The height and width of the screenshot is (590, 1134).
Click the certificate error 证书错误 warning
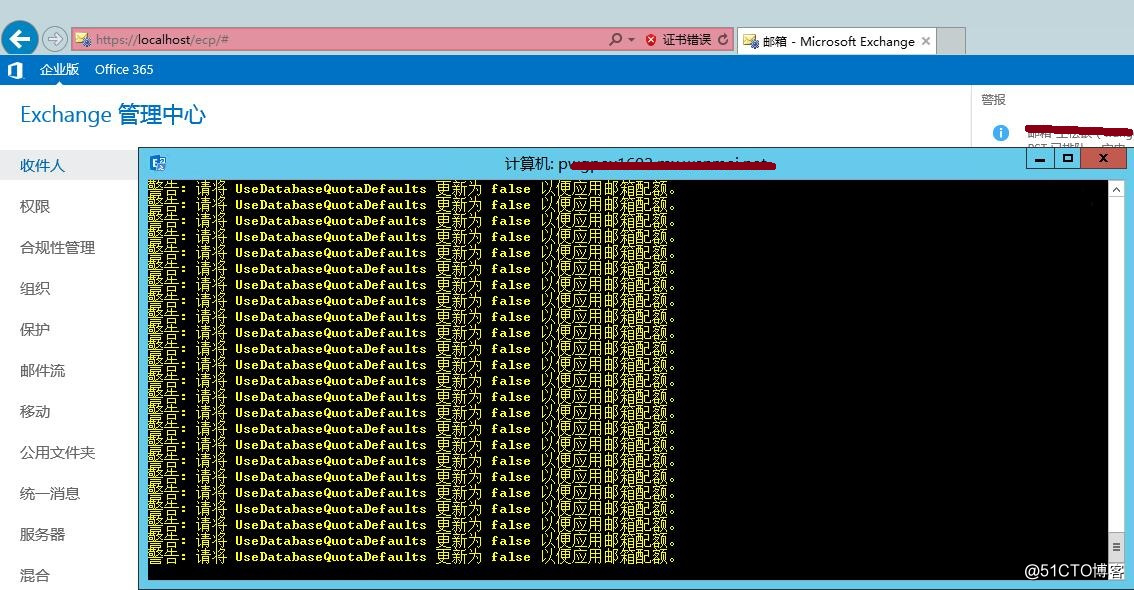[x=678, y=40]
